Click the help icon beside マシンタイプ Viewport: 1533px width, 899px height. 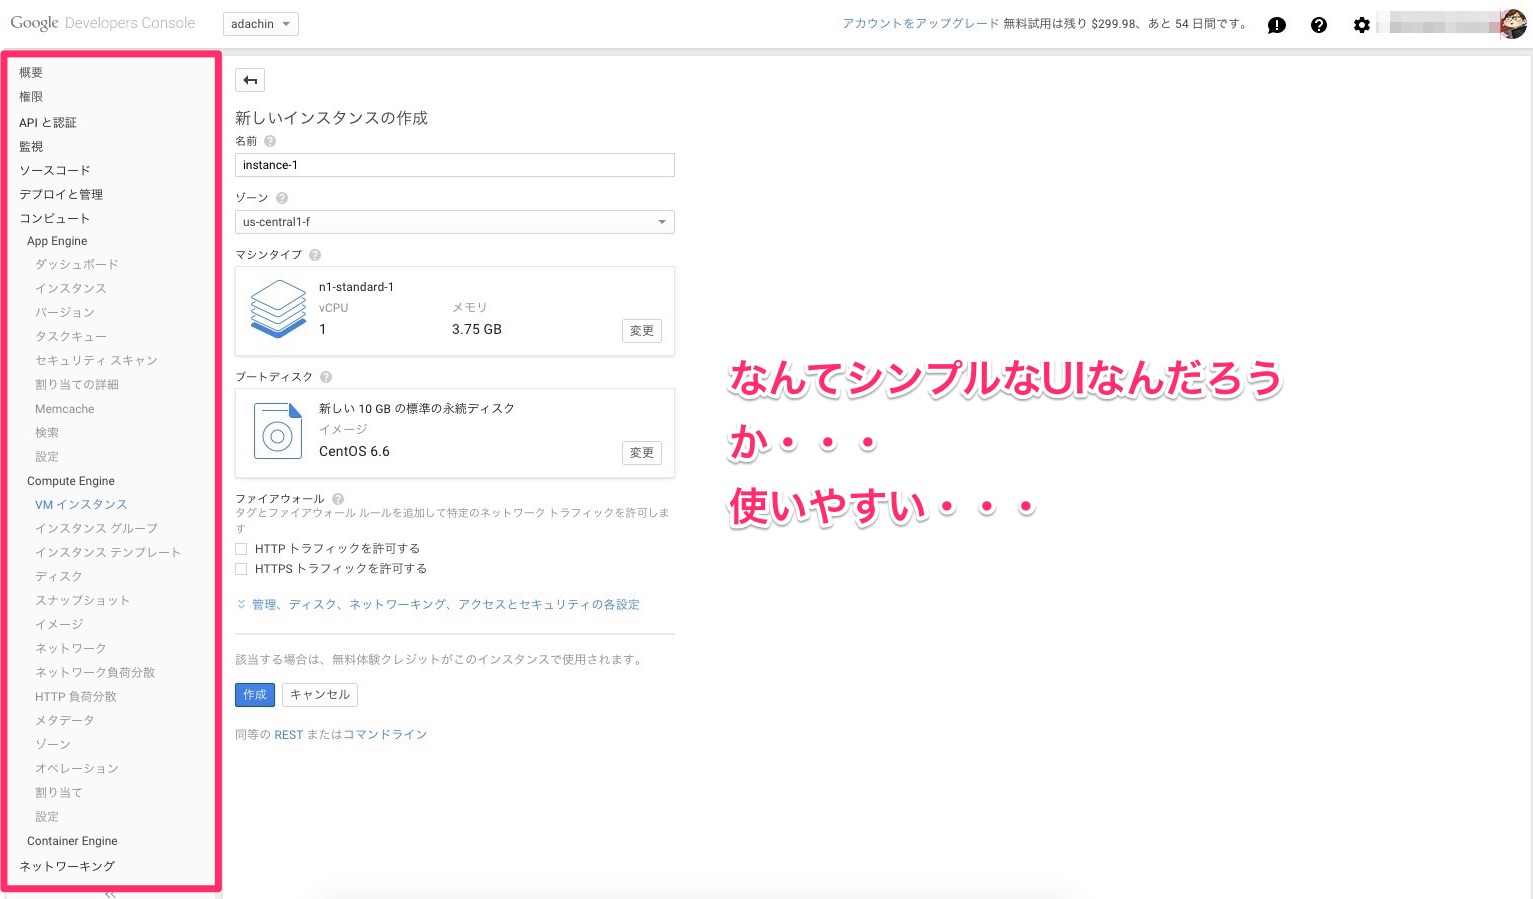[315, 255]
